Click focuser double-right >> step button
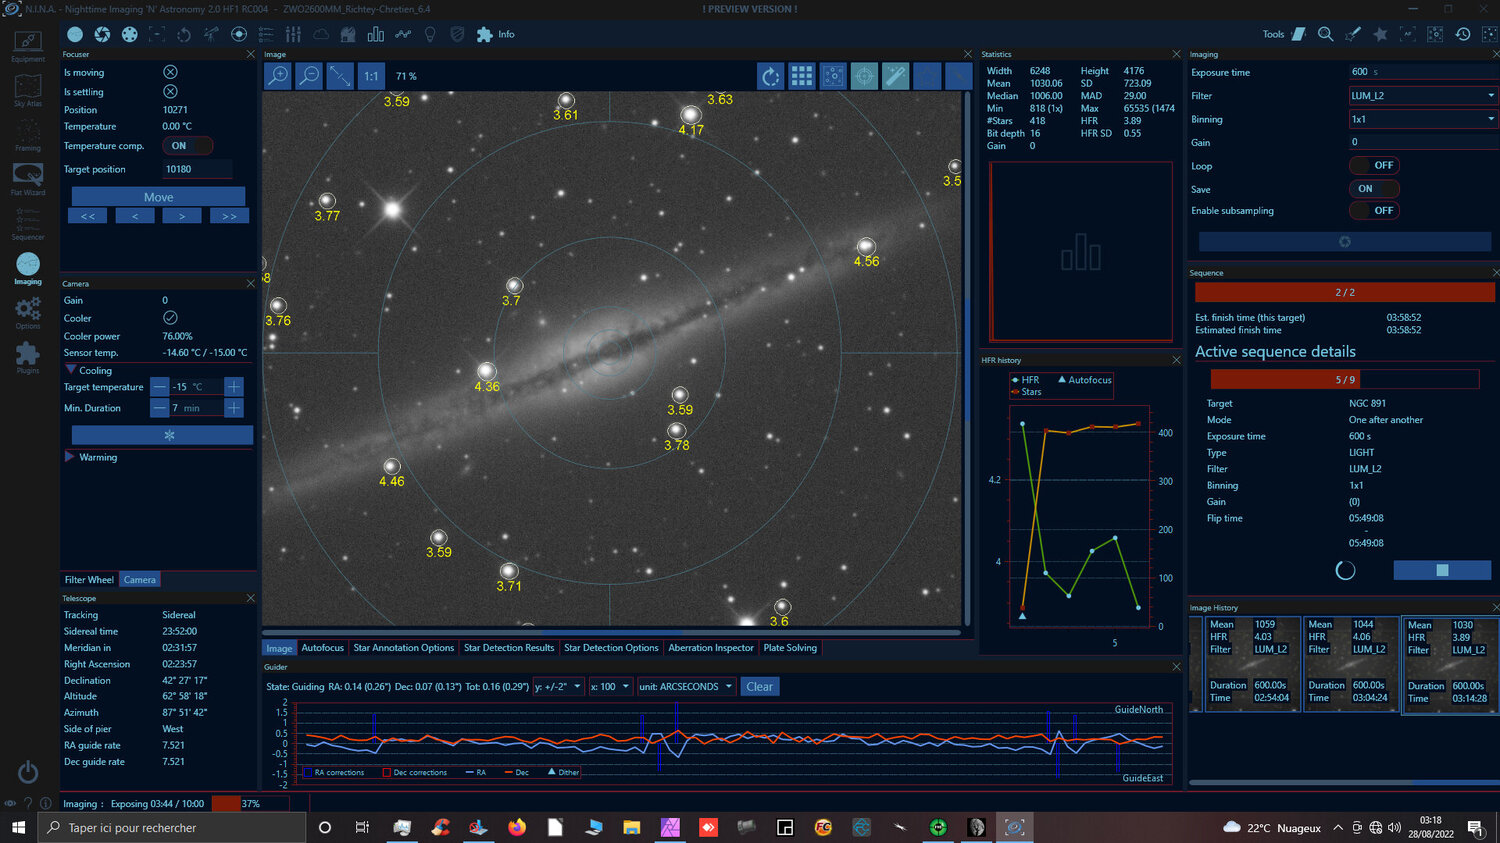The width and height of the screenshot is (1500, 843). (x=229, y=216)
